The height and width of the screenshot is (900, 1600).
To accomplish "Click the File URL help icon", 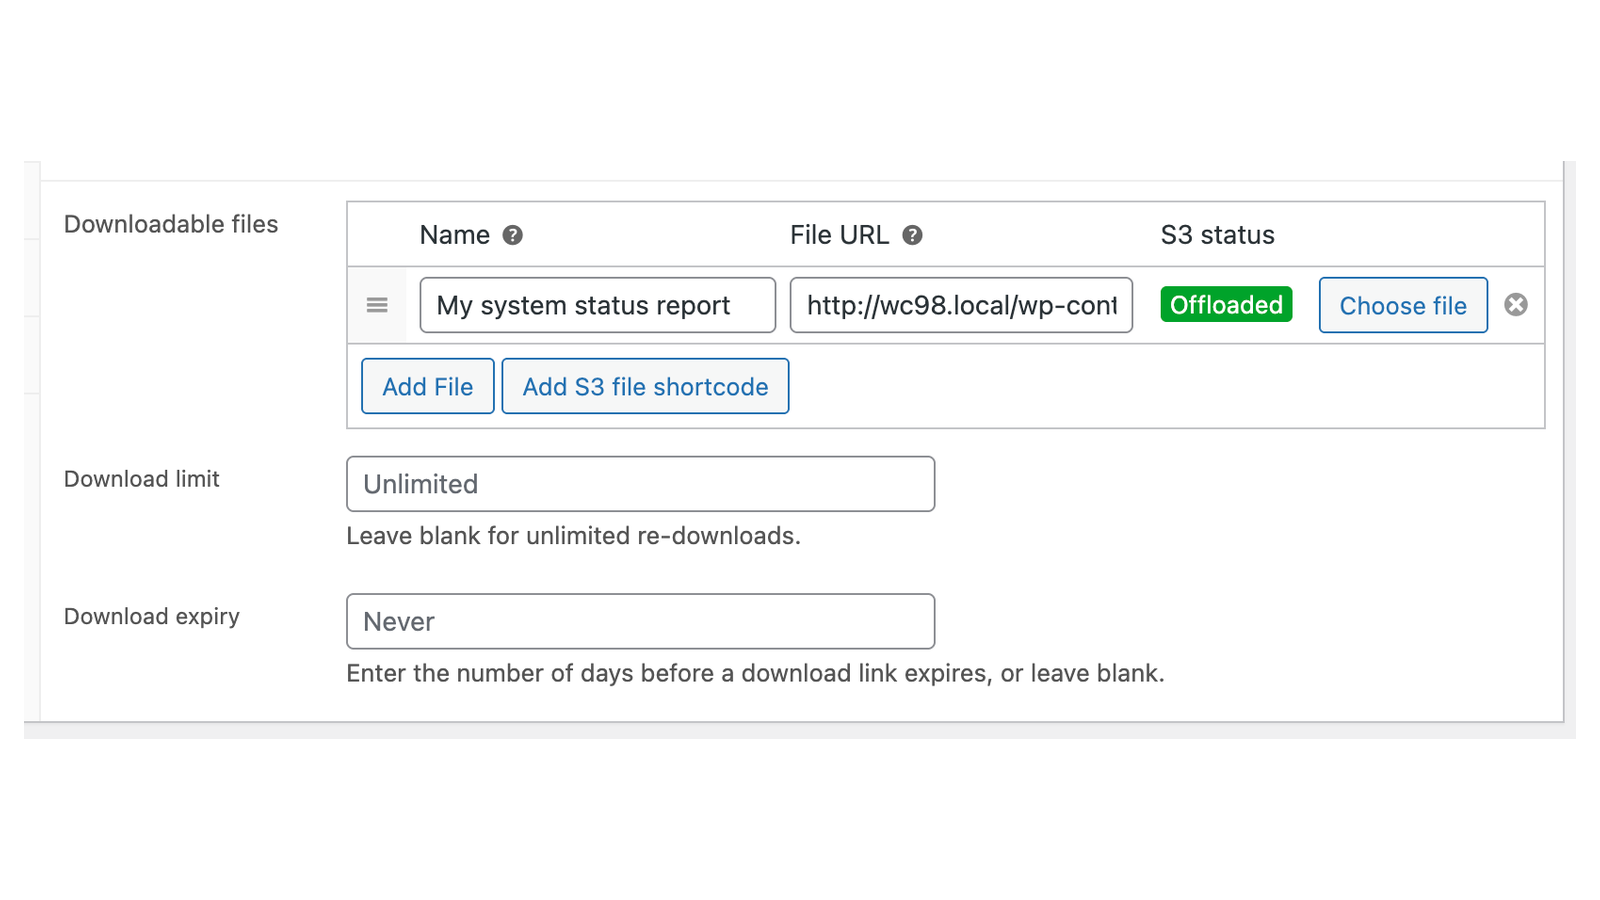I will (x=912, y=235).
